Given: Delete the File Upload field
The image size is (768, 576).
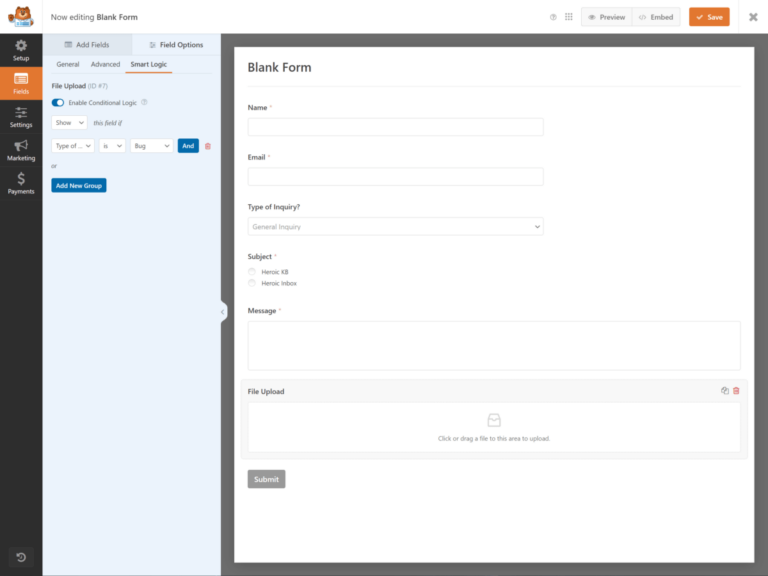Looking at the screenshot, I should click(x=737, y=391).
